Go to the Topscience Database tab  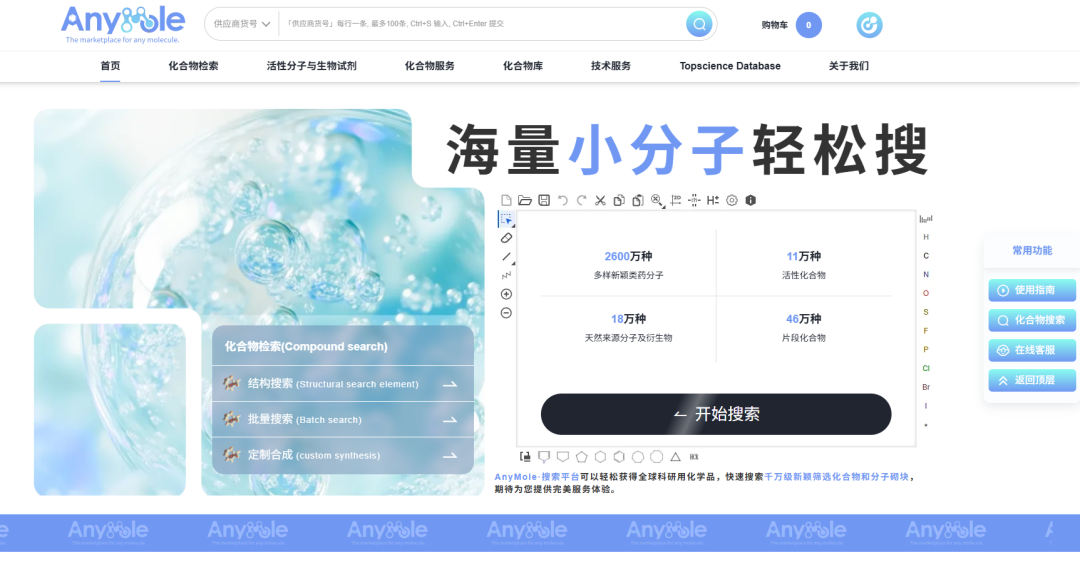coord(730,66)
